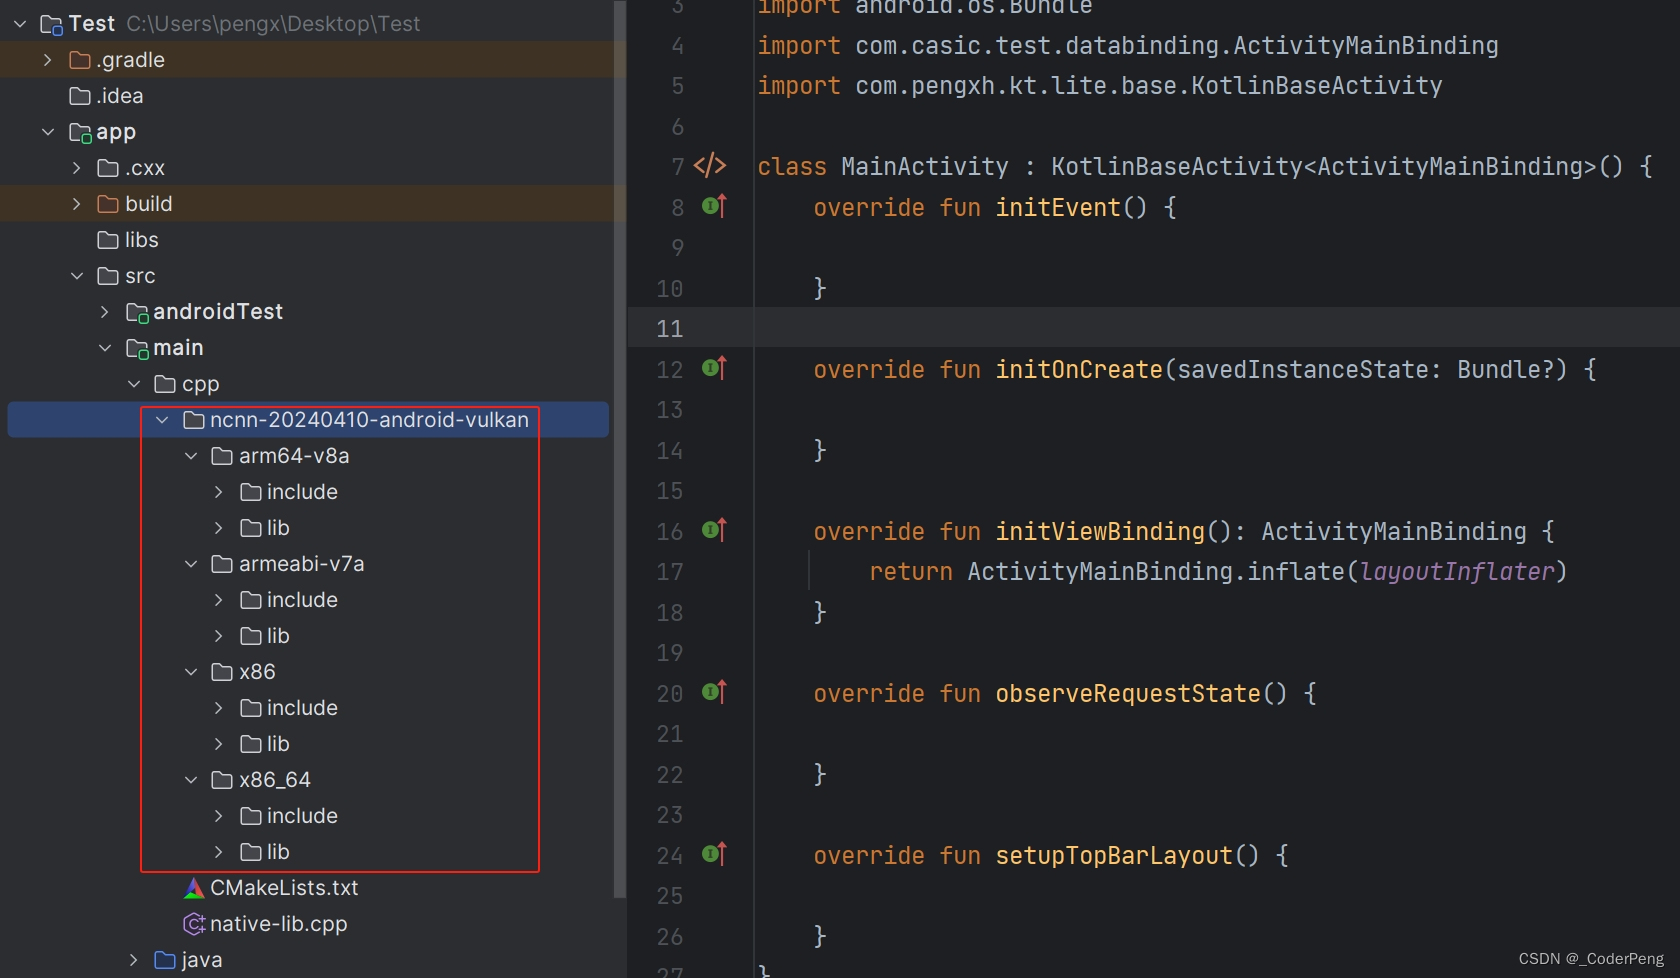
Task: Click the Test project module icon
Action: (x=51, y=24)
